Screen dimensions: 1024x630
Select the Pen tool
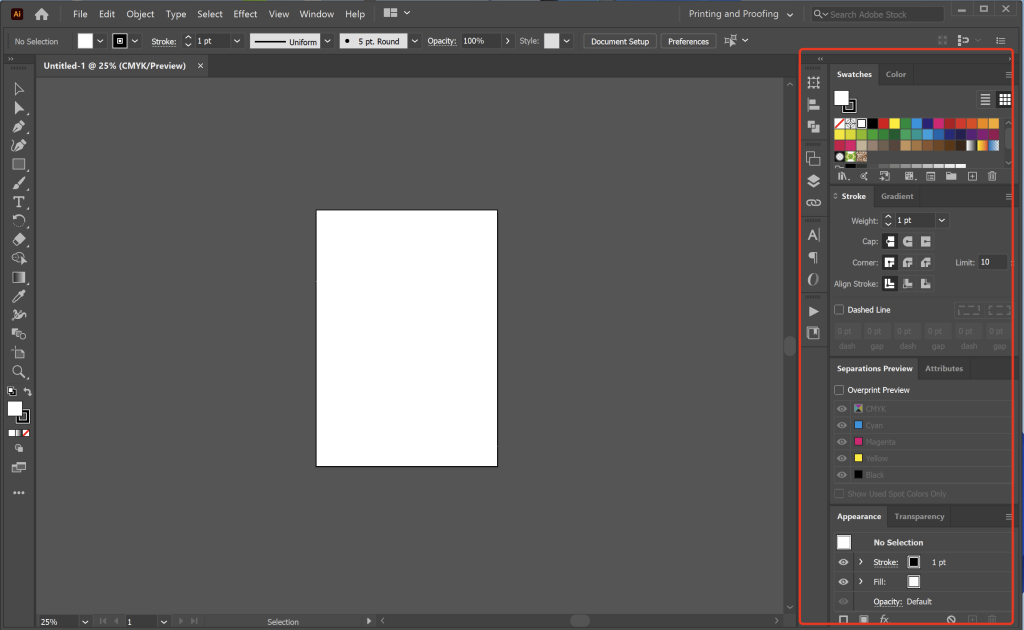click(18, 127)
